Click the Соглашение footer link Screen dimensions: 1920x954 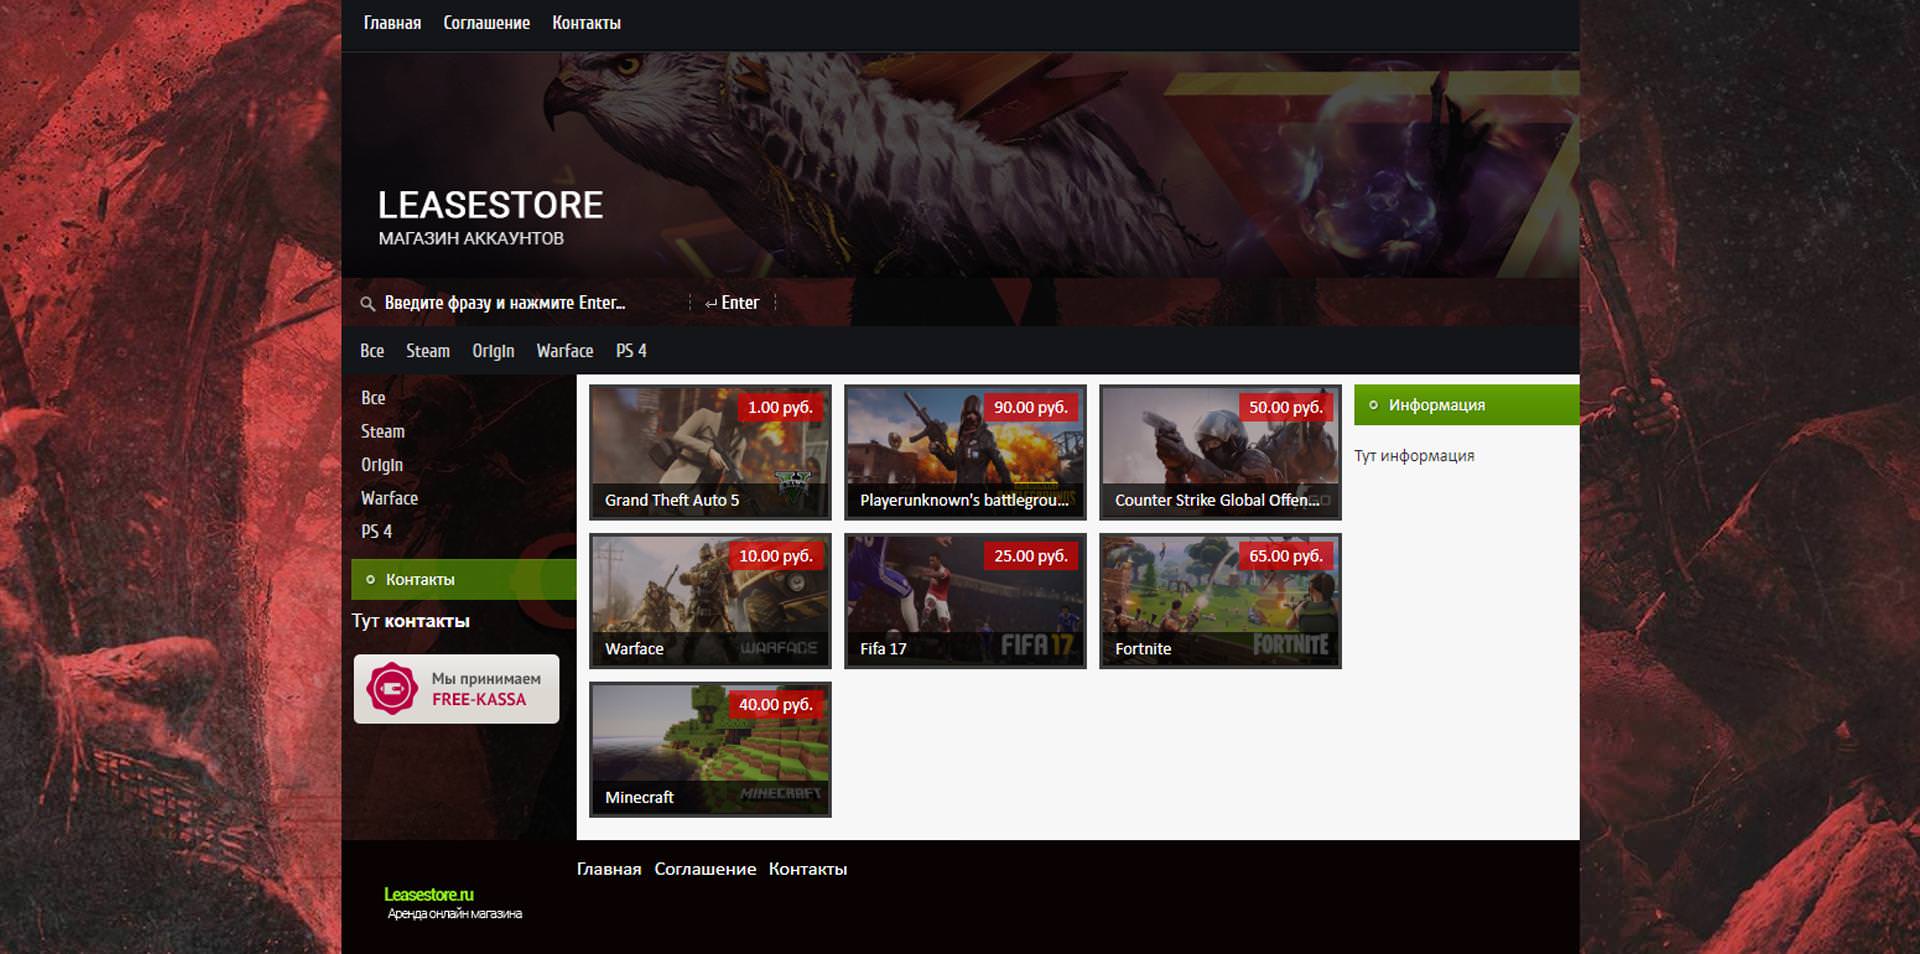[x=705, y=869]
